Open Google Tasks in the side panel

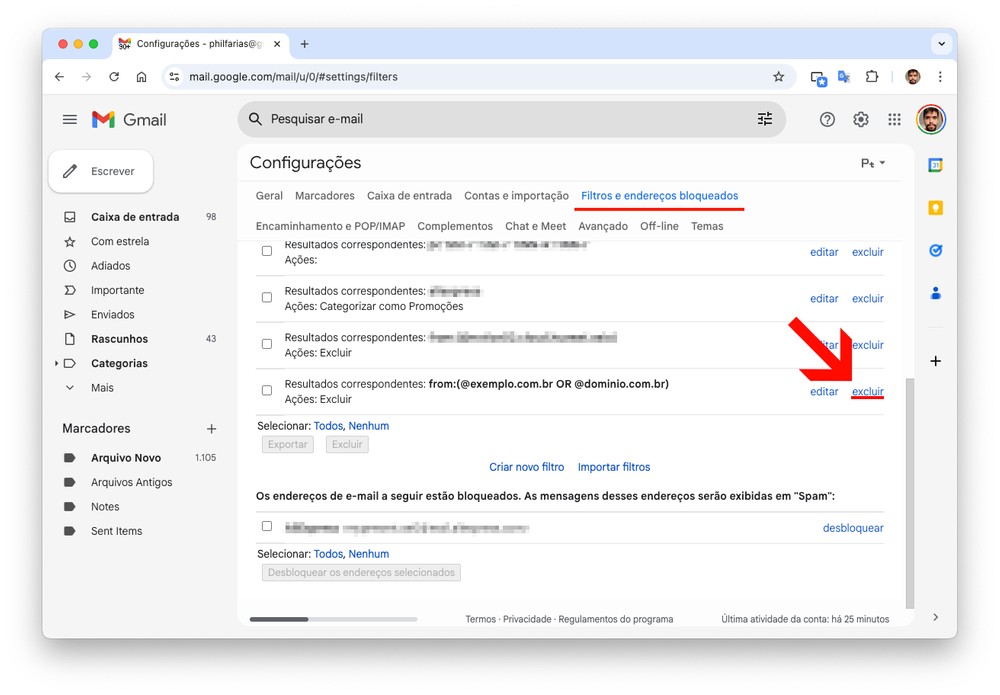pos(936,251)
